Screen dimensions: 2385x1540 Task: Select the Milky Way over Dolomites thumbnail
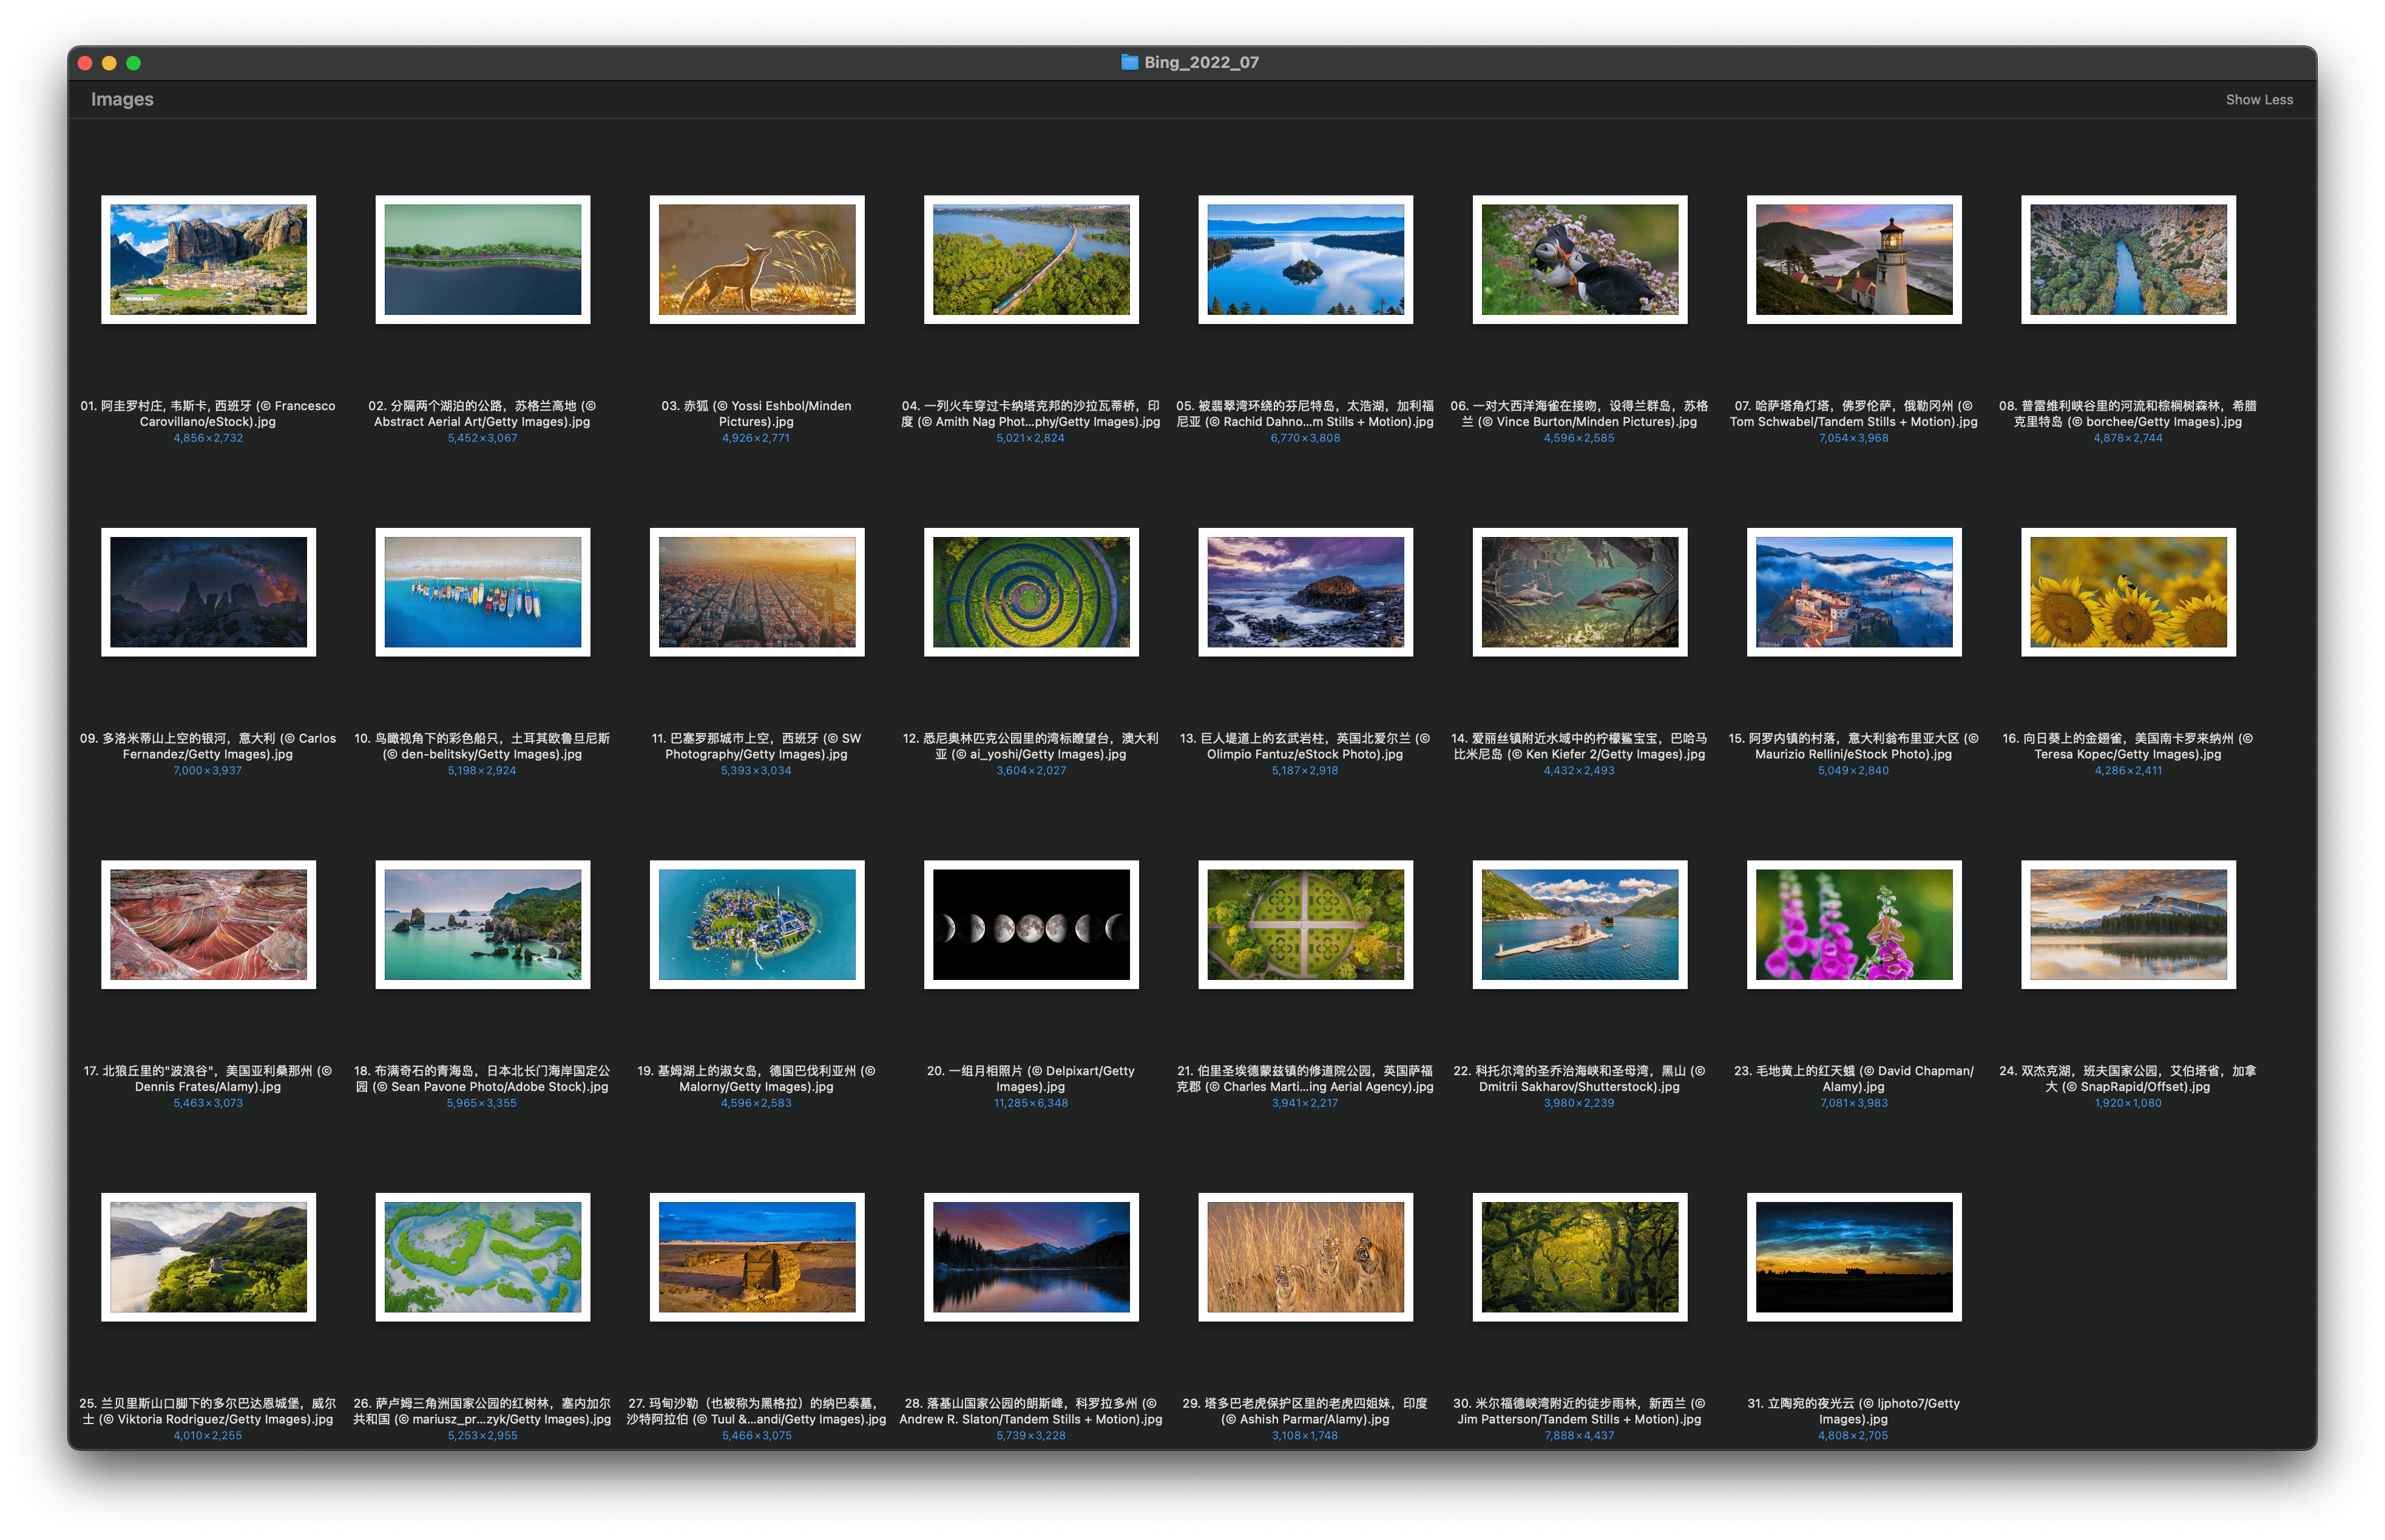tap(208, 592)
